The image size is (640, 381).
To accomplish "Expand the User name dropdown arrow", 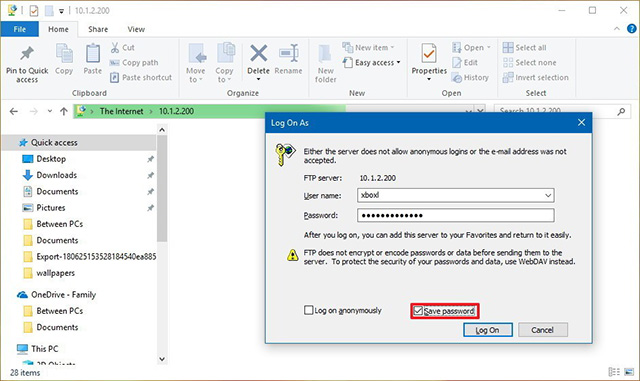I will point(548,196).
